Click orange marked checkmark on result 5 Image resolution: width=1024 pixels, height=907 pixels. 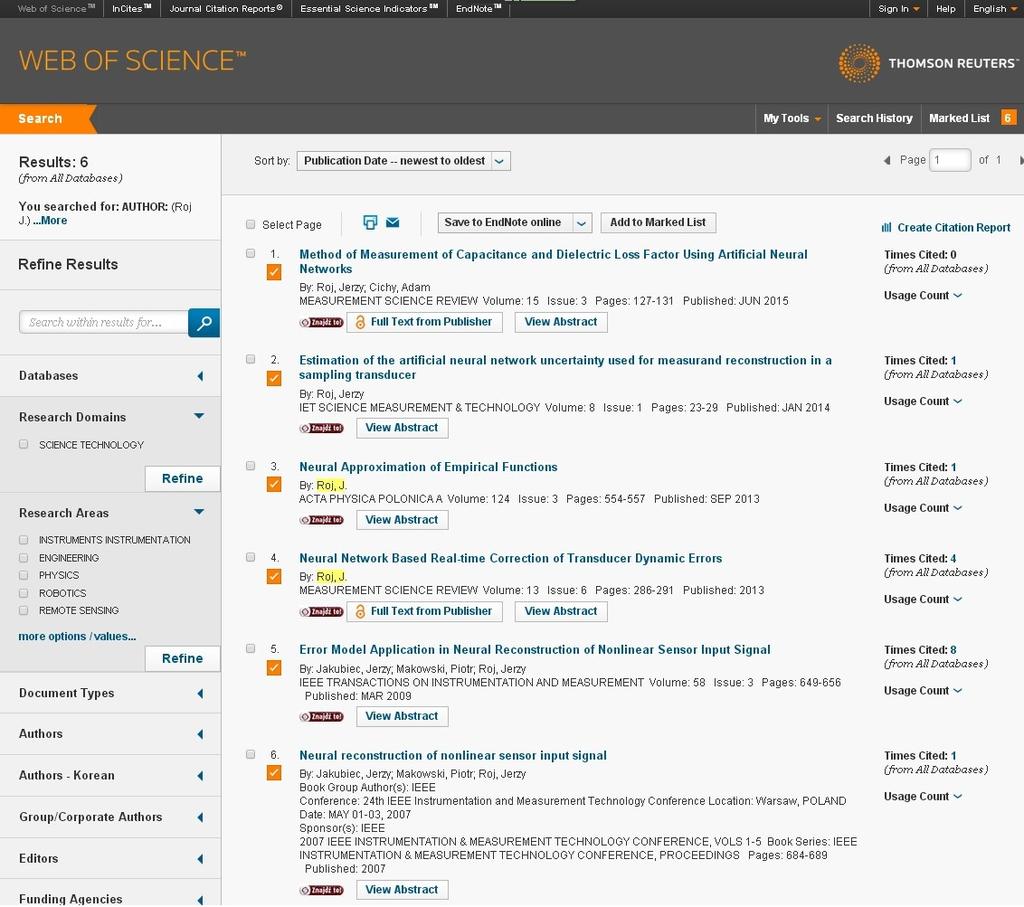pos(274,668)
